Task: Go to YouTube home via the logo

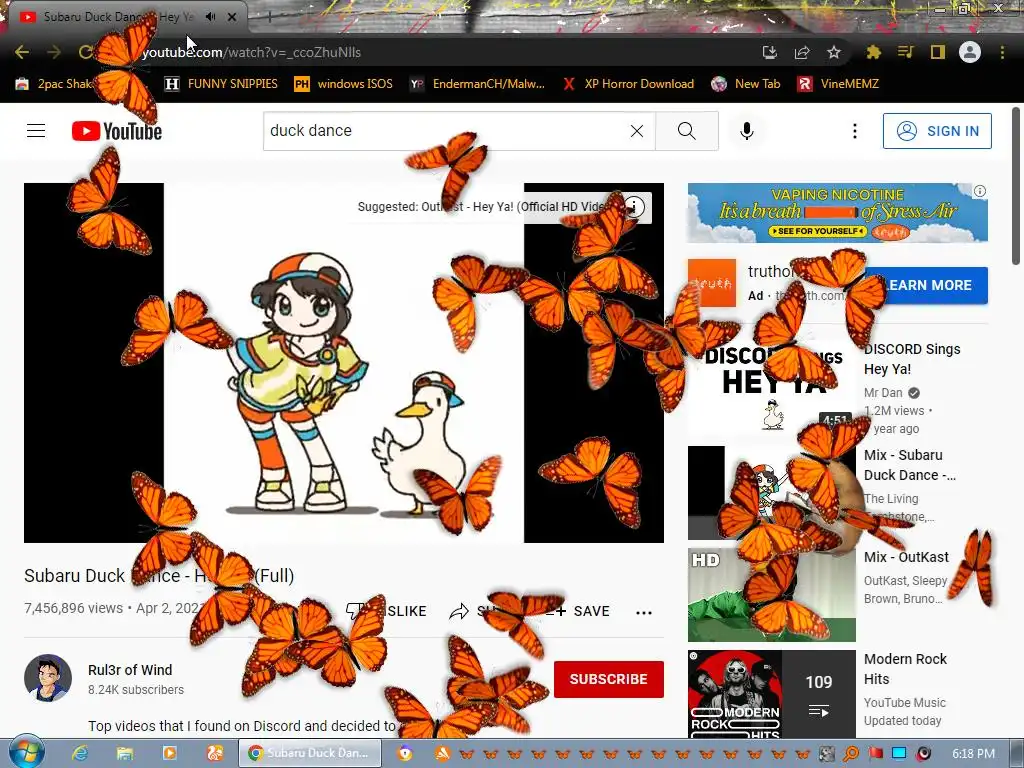Action: pyautogui.click(x=117, y=131)
